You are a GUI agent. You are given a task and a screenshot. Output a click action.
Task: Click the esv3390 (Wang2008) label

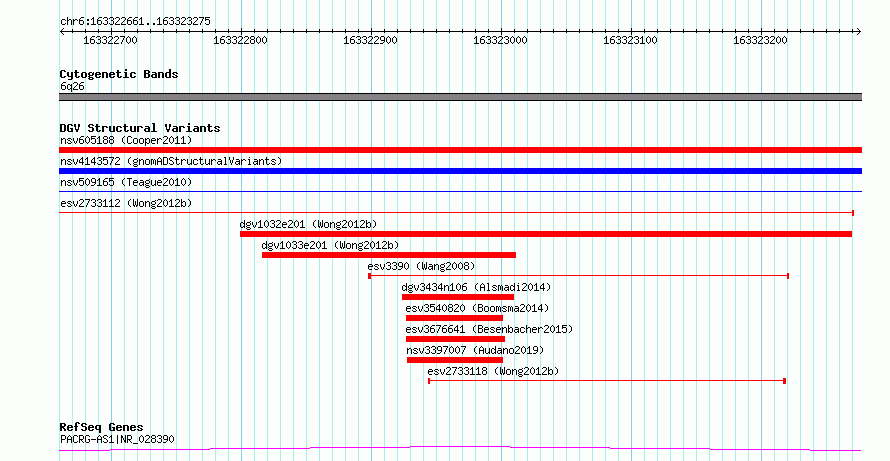(421, 266)
